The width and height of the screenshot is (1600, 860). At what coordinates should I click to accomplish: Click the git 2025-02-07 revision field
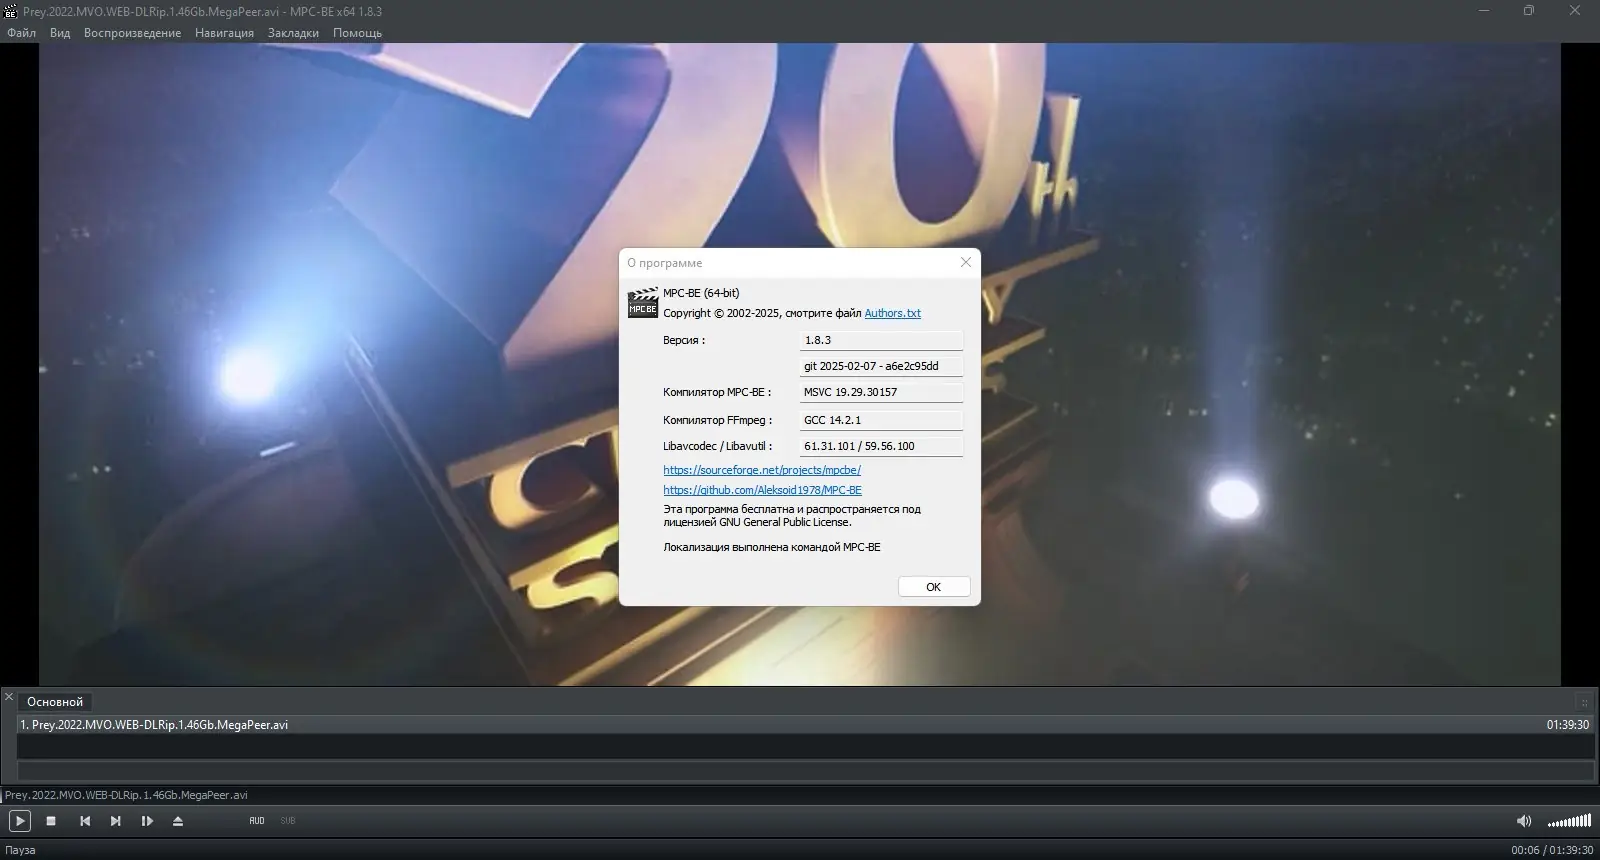click(881, 366)
